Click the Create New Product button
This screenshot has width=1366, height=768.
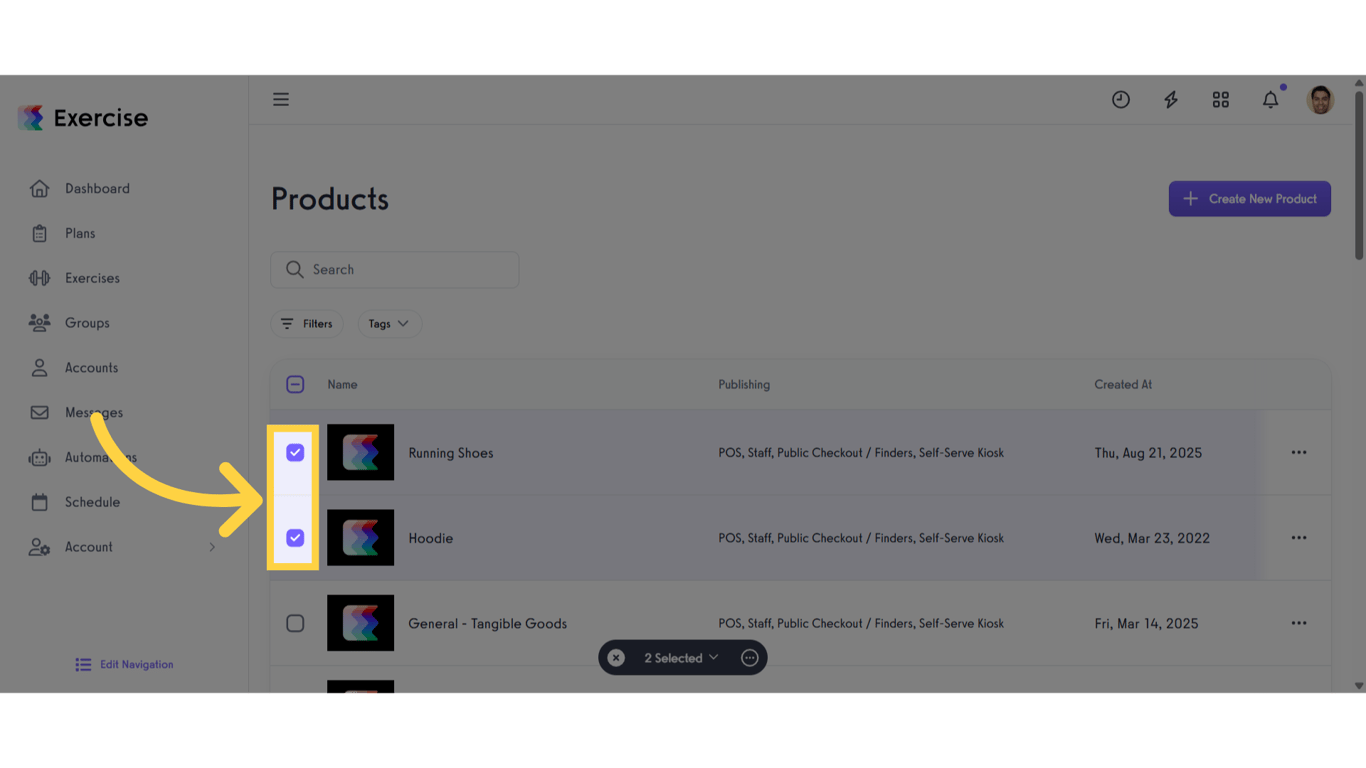coord(1249,198)
